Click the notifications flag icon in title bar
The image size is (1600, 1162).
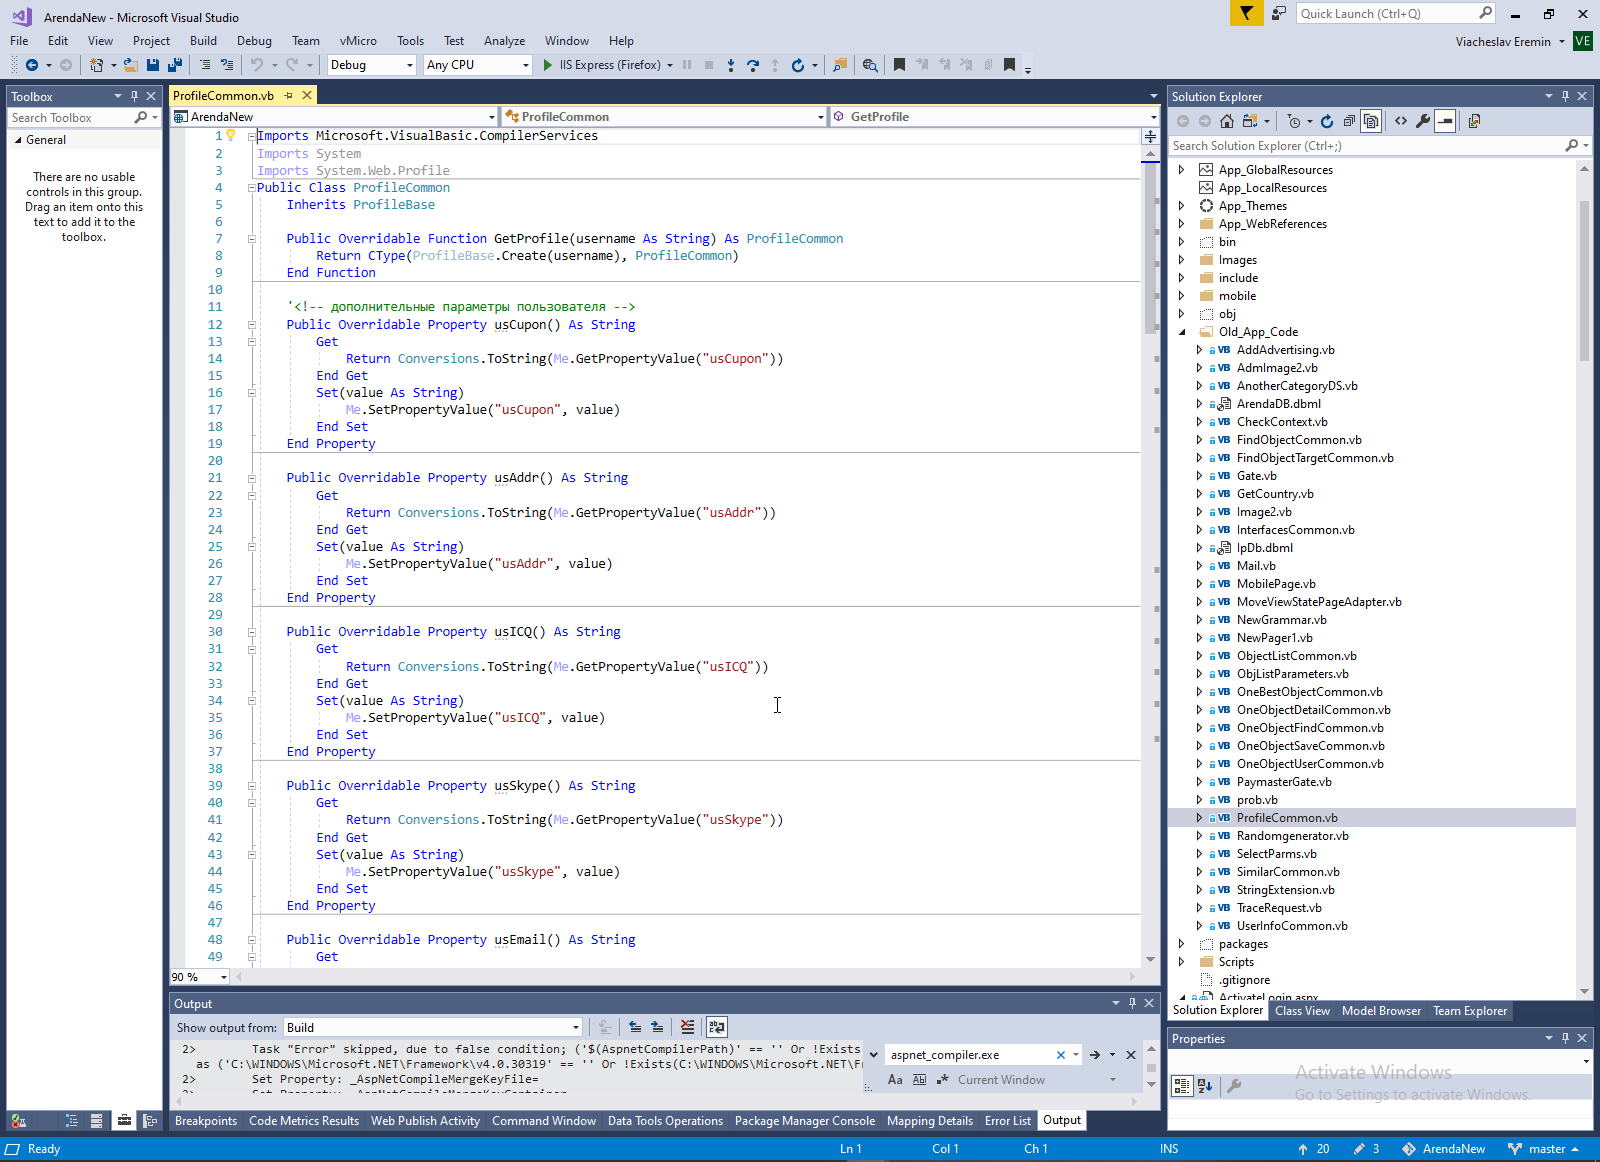pos(1246,13)
